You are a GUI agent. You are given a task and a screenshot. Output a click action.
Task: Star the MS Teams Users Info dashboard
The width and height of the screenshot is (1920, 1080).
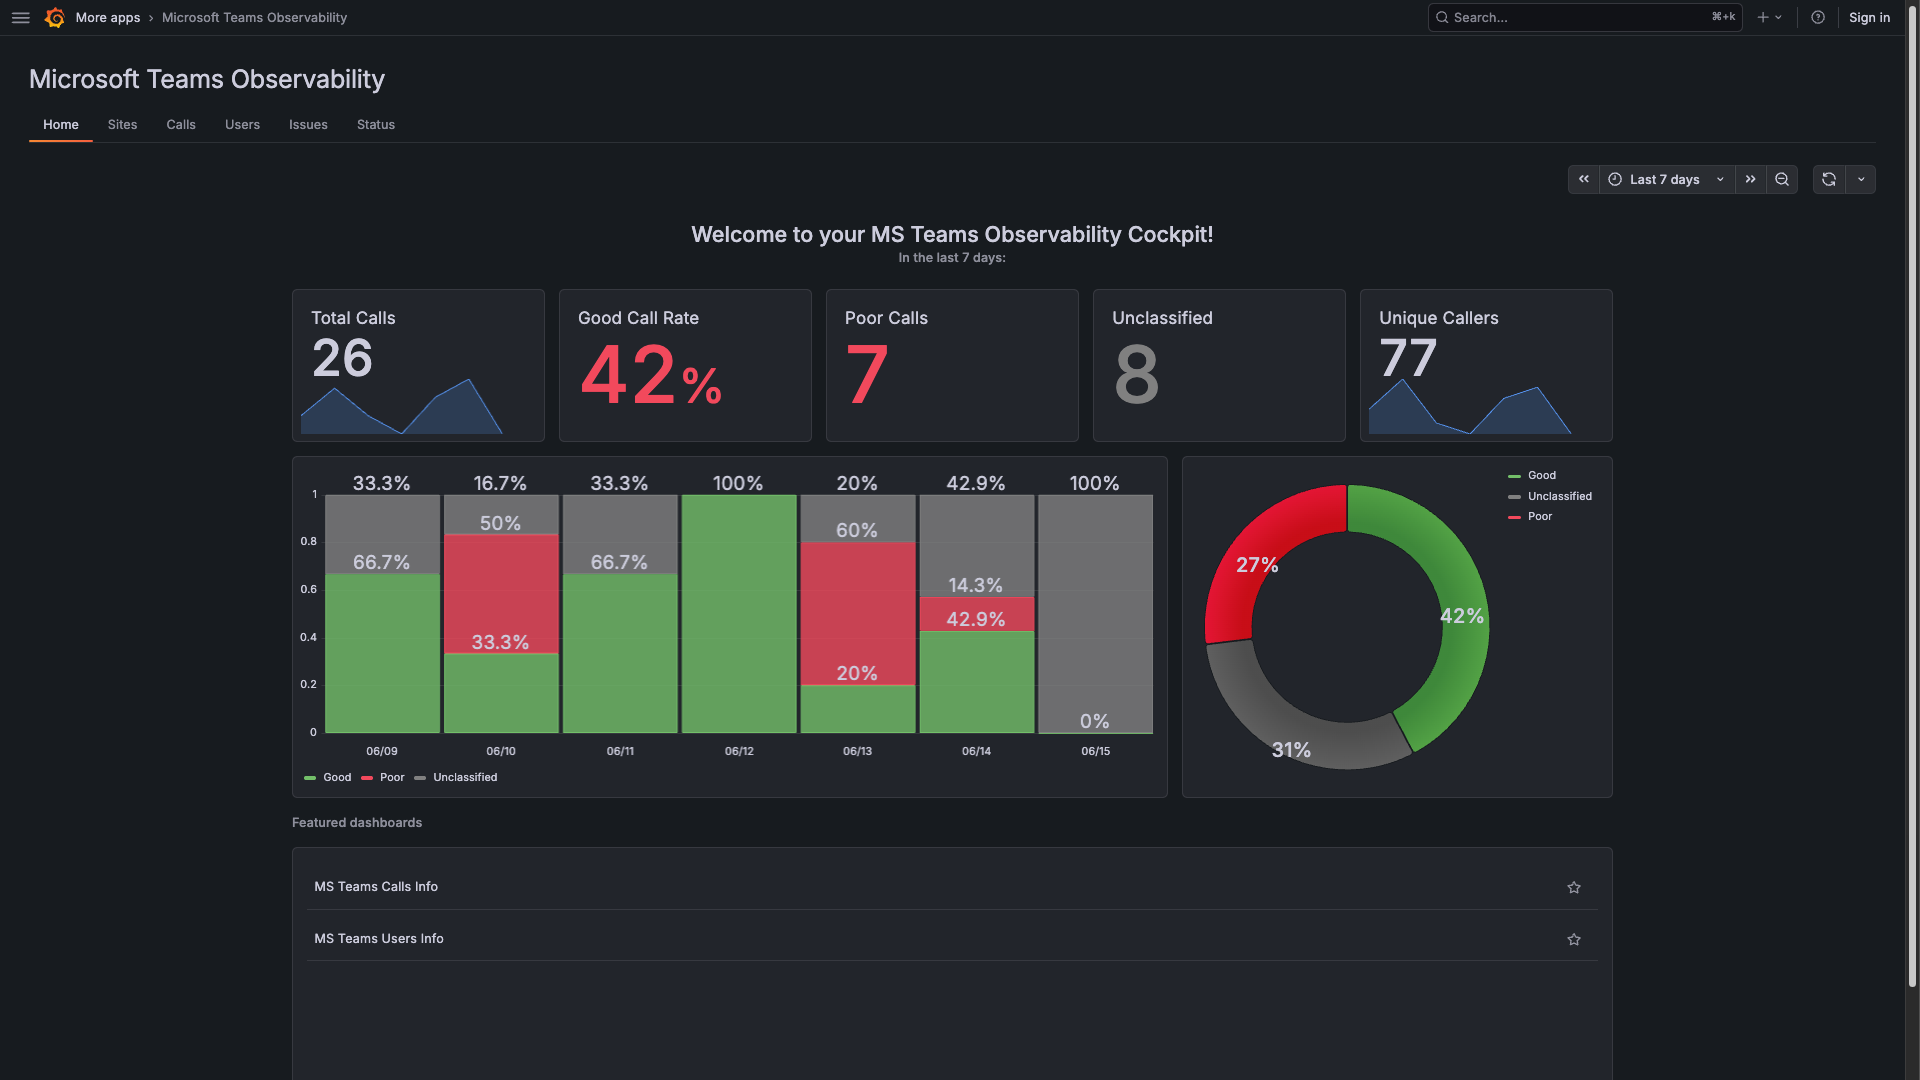(1574, 939)
